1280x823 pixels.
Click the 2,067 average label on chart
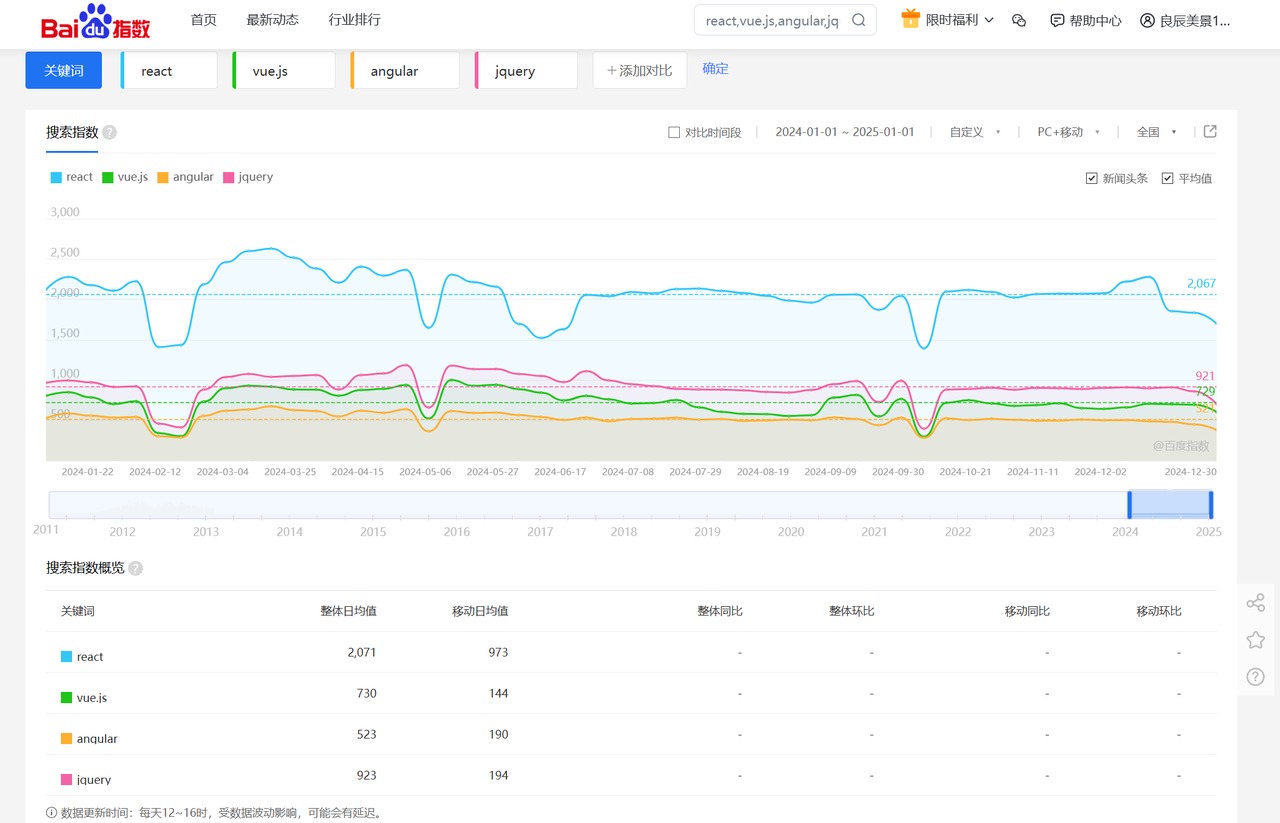click(x=1201, y=284)
